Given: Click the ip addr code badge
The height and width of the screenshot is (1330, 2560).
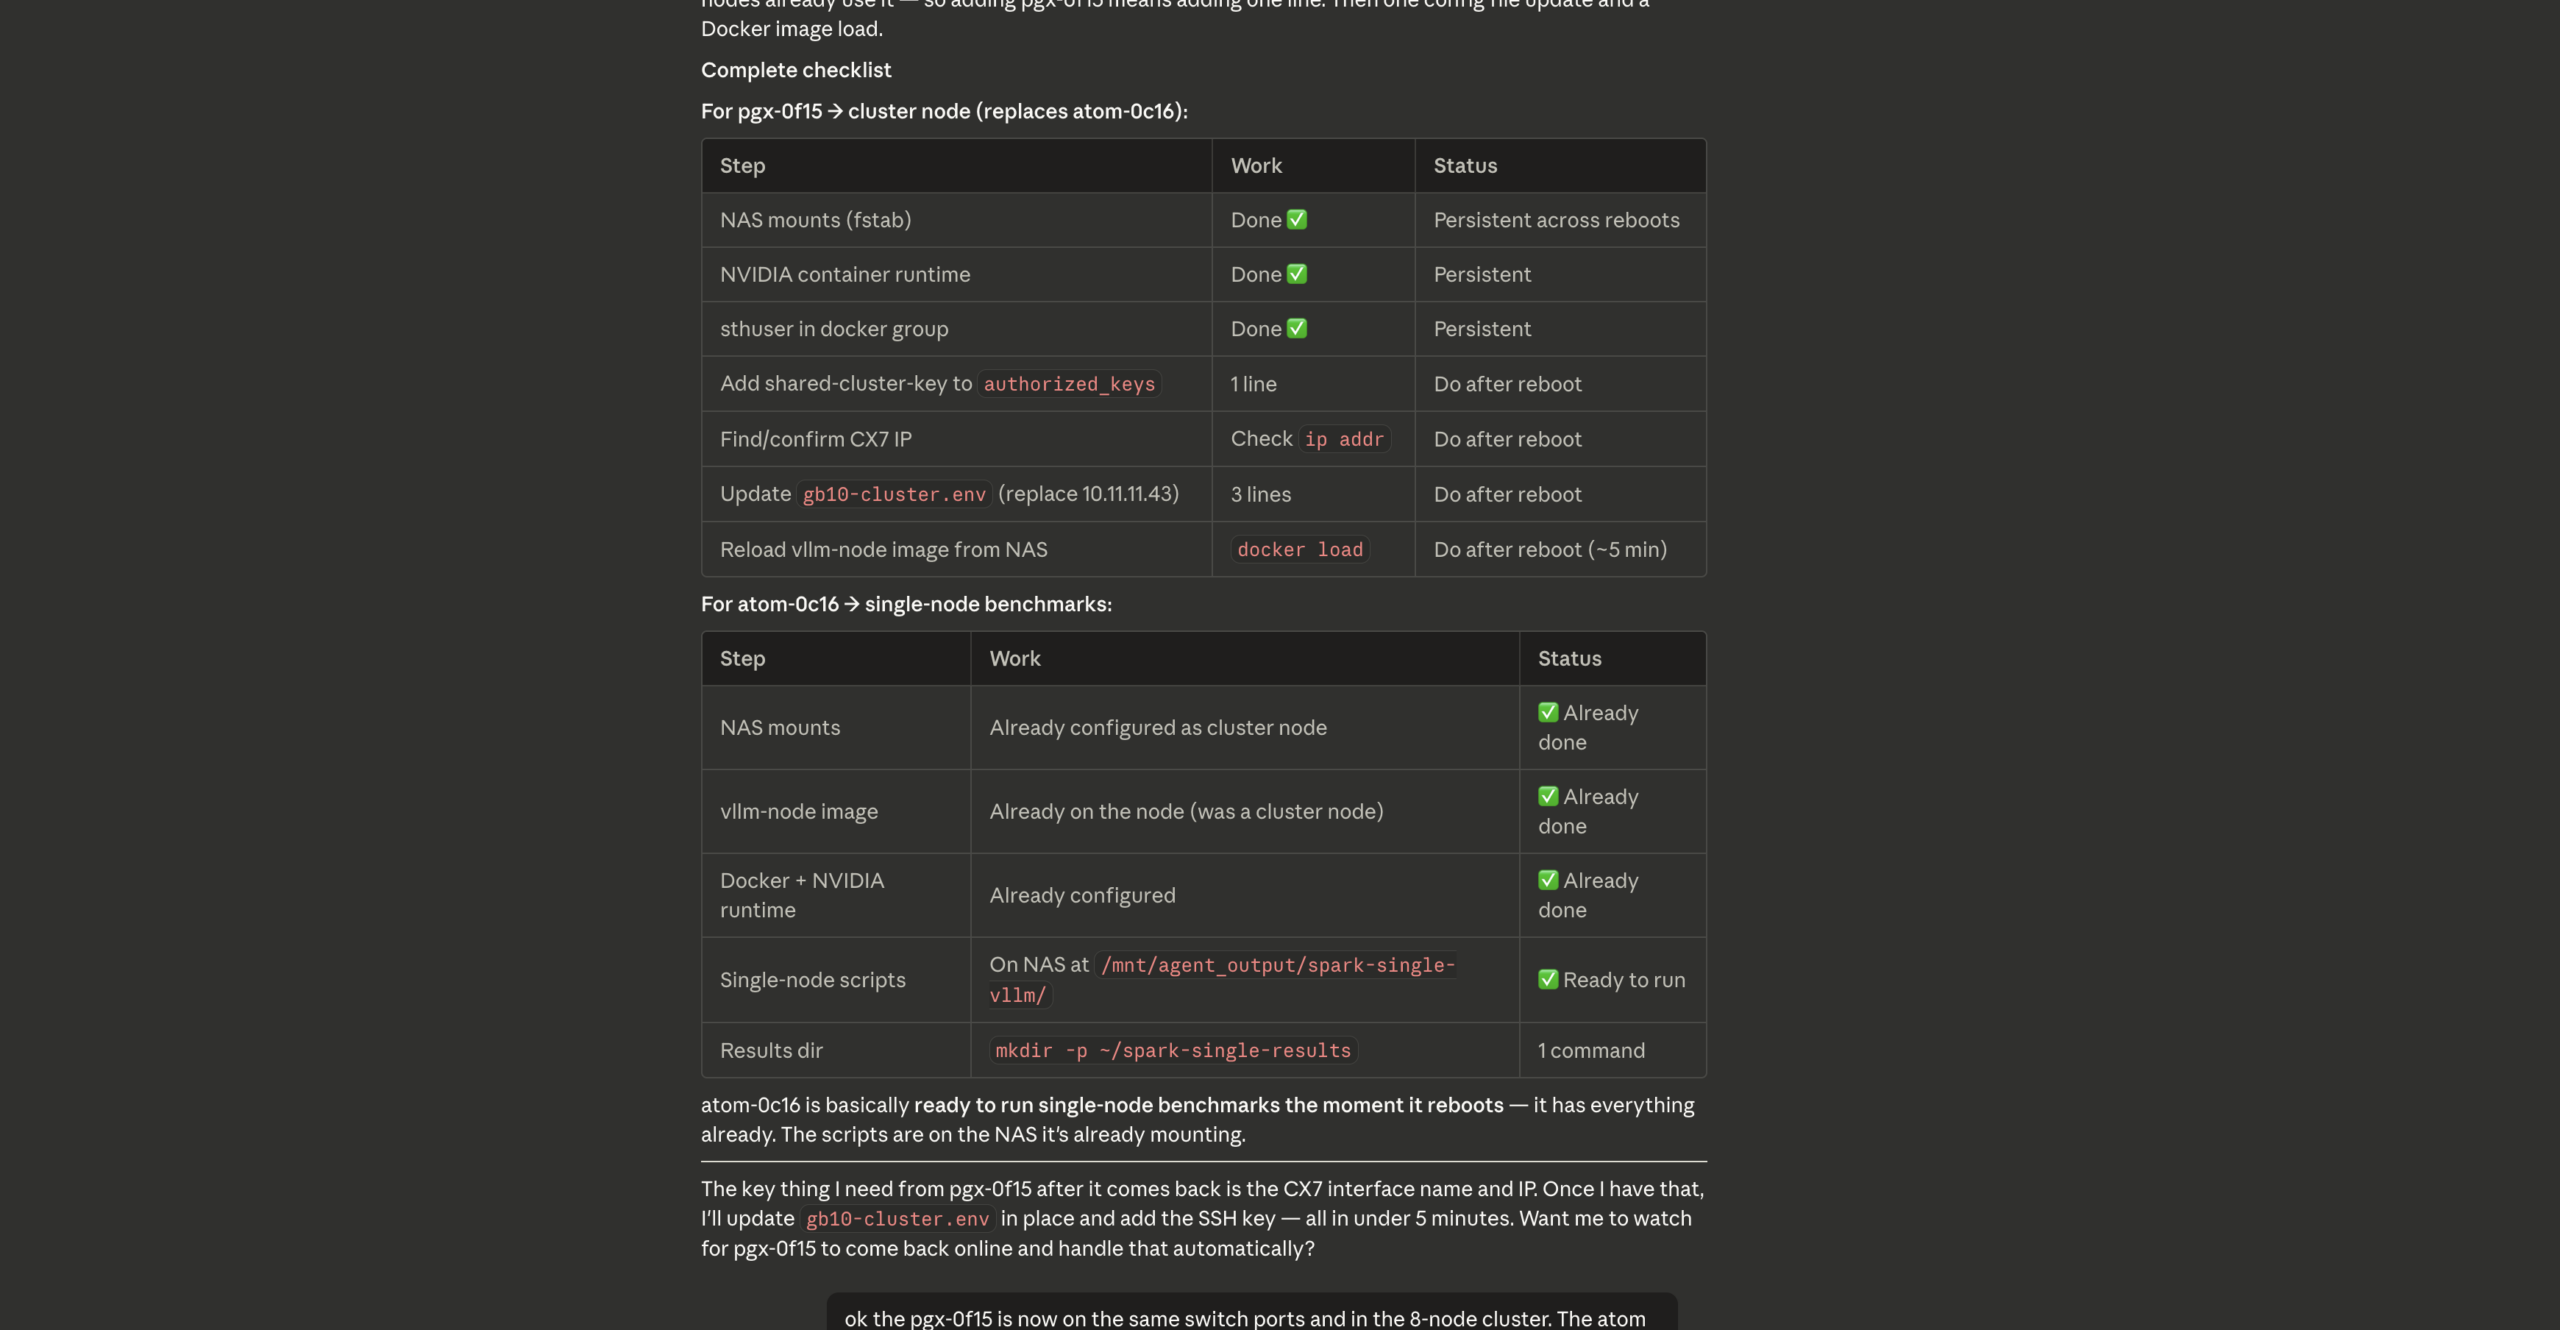Looking at the screenshot, I should tap(1344, 439).
